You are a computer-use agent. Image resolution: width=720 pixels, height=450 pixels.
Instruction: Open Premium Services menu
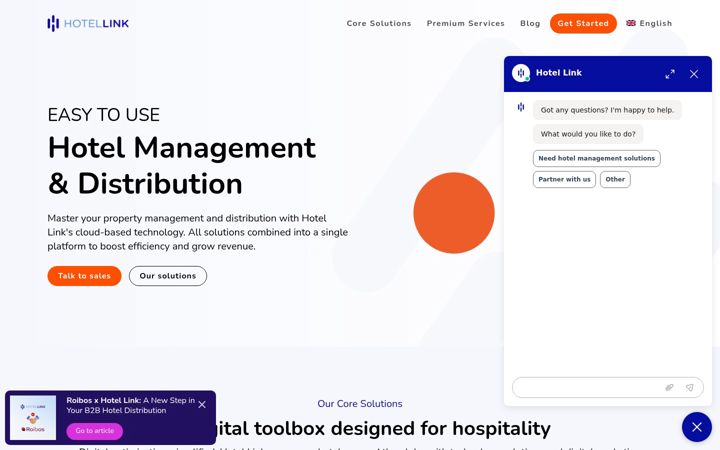(x=465, y=23)
